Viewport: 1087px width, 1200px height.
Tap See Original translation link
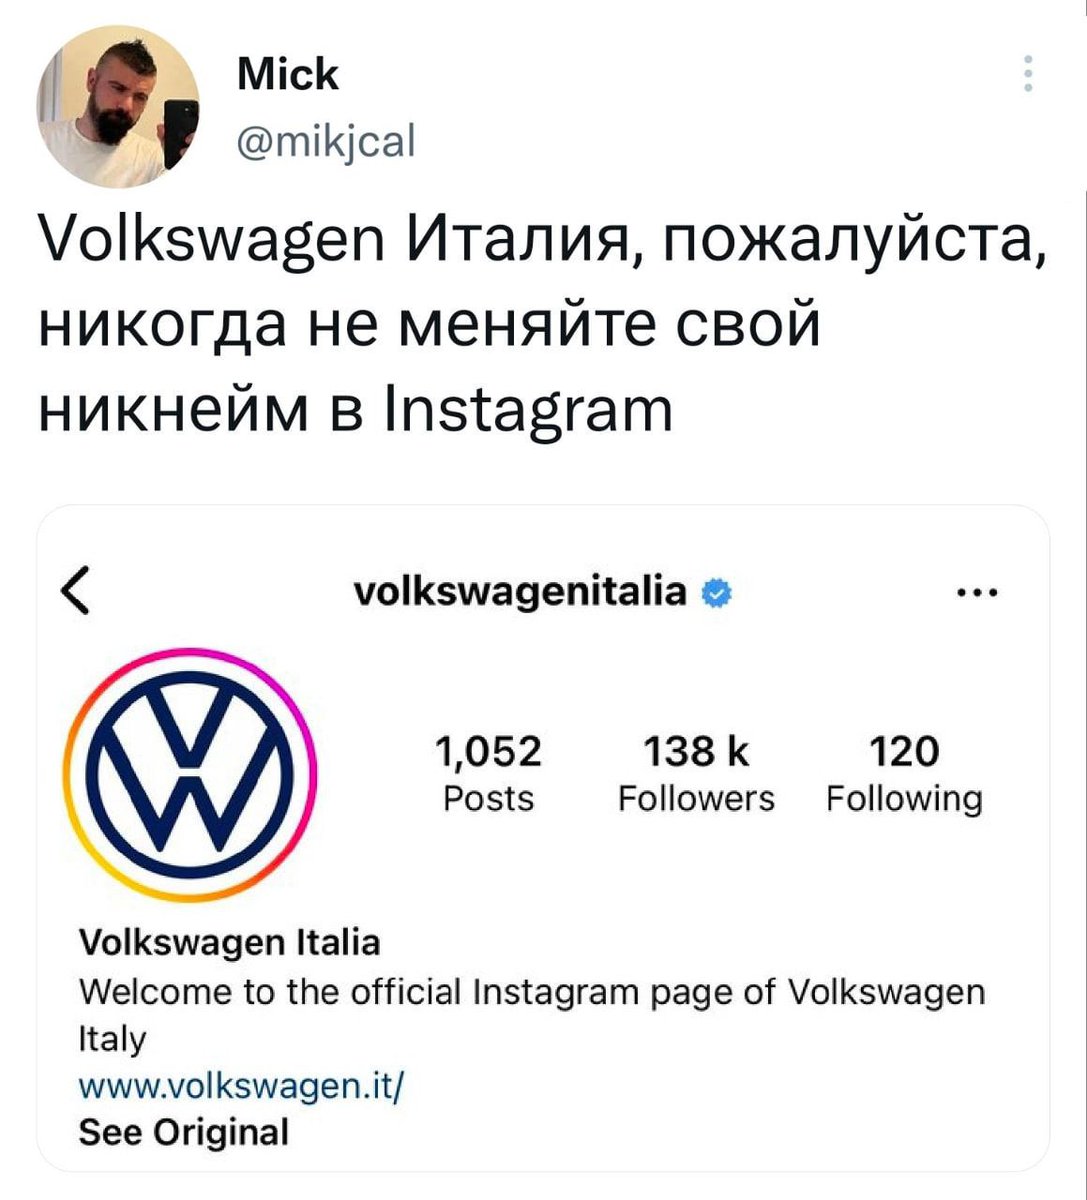pos(183,1132)
